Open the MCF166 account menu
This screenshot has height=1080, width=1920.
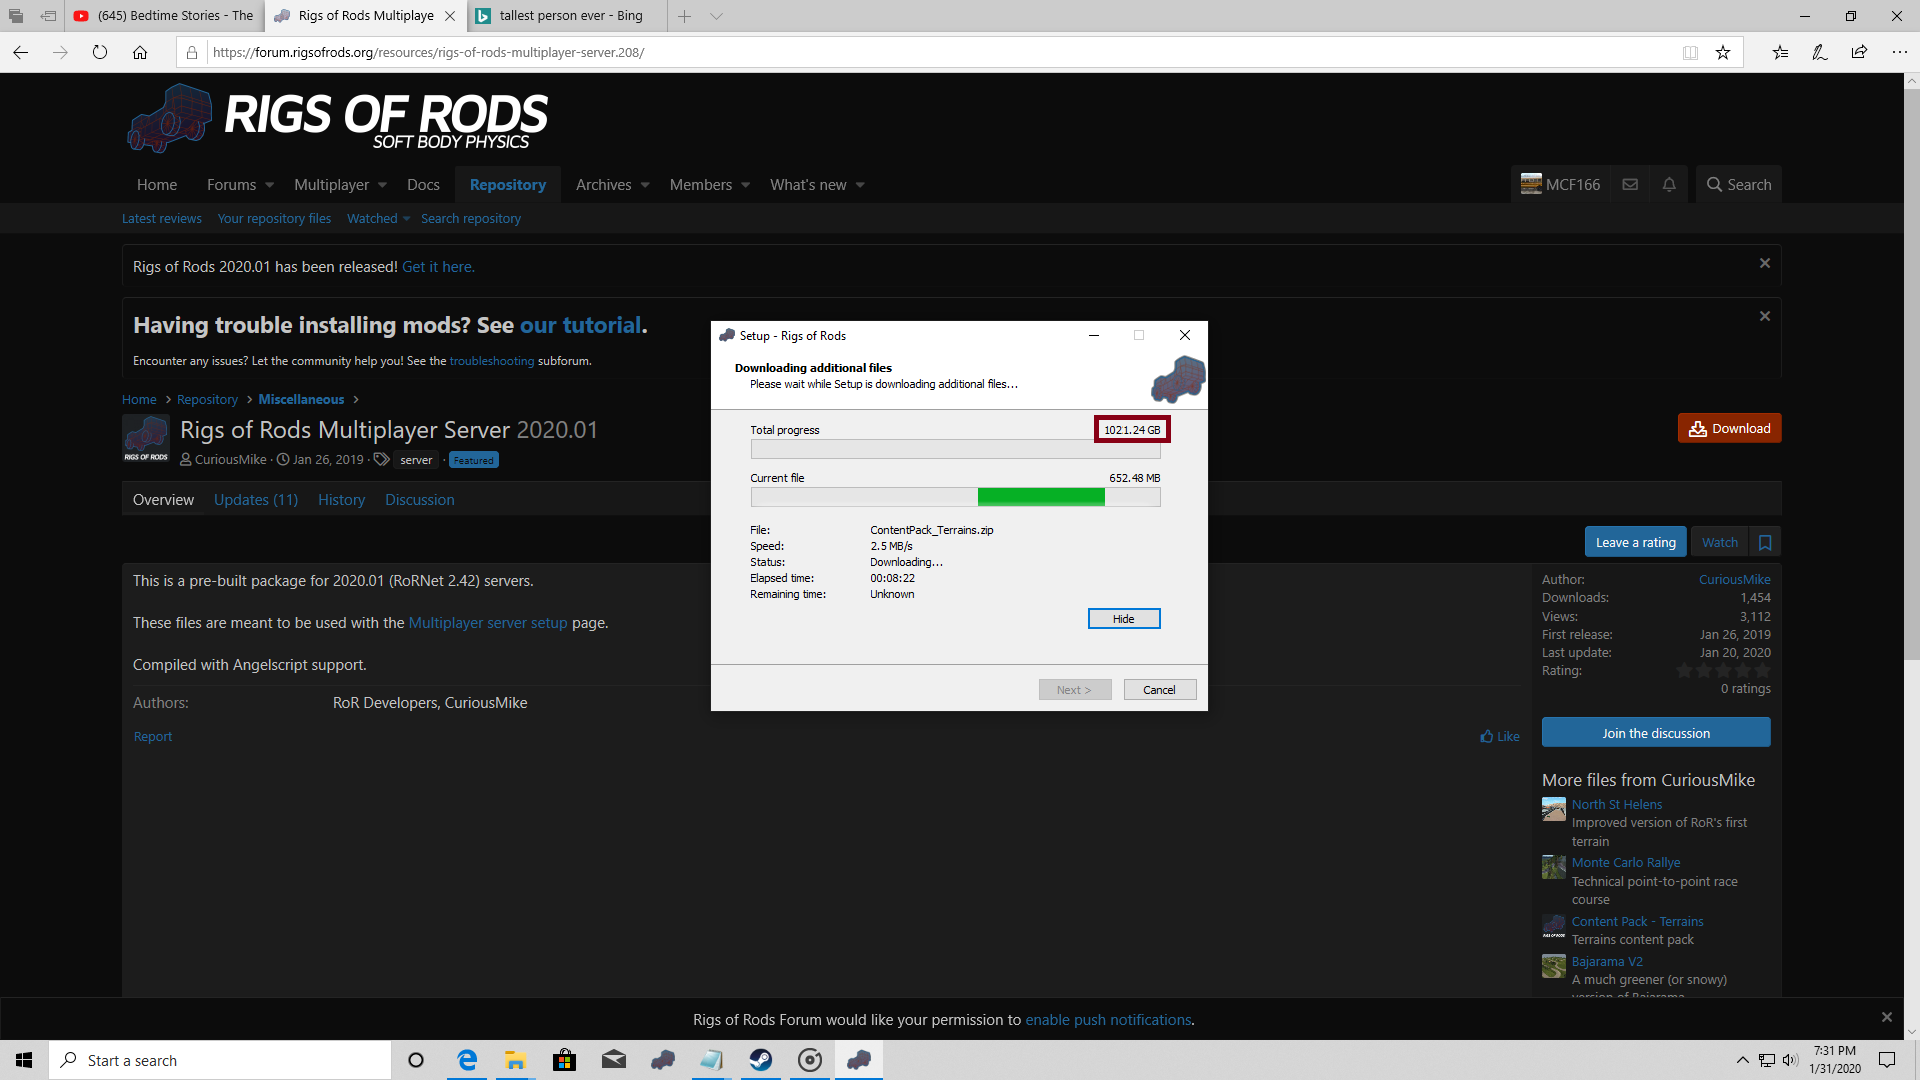pos(1560,184)
